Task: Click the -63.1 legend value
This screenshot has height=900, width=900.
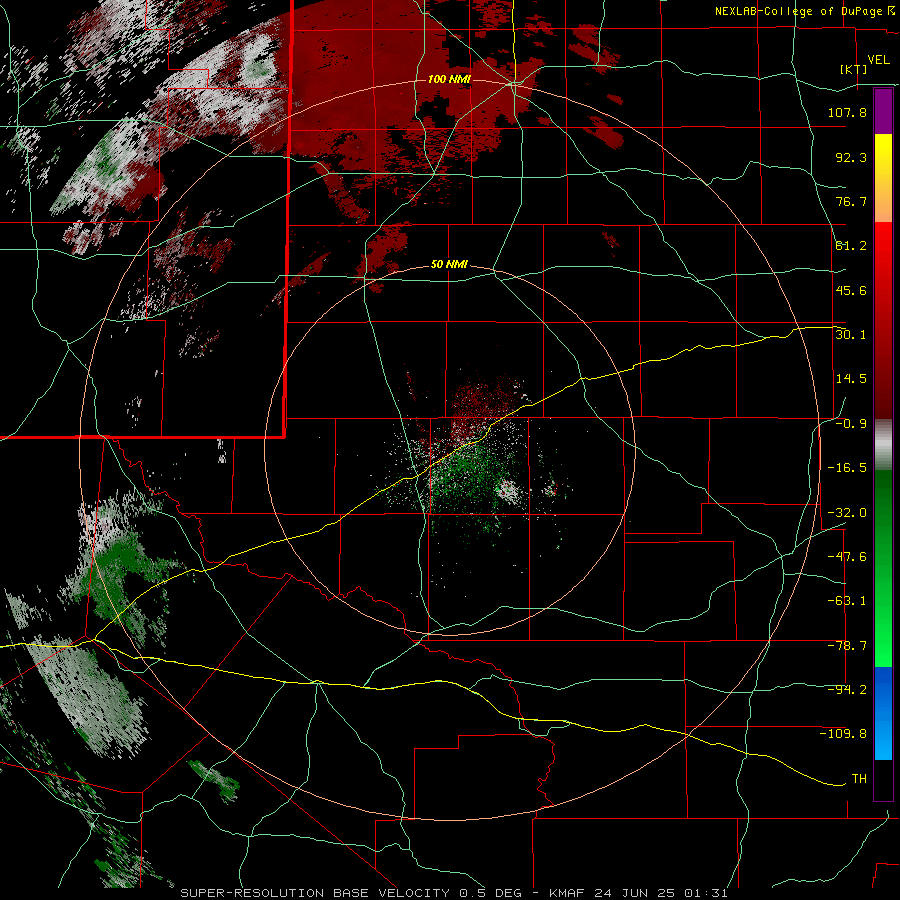Action: [x=847, y=601]
